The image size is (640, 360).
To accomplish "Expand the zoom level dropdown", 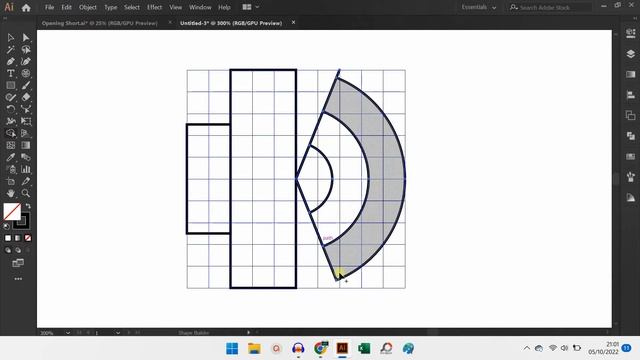I will pos(68,333).
